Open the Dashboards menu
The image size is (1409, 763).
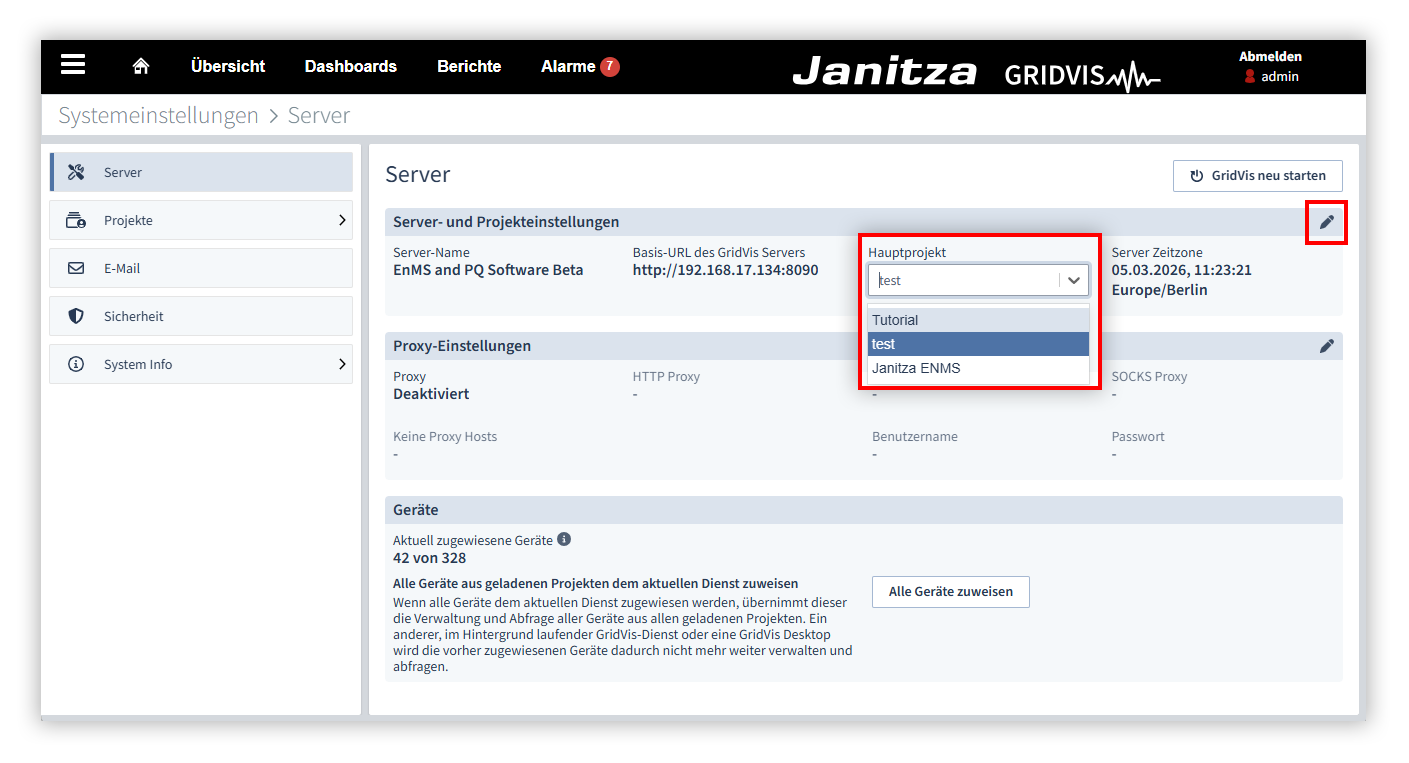351,66
